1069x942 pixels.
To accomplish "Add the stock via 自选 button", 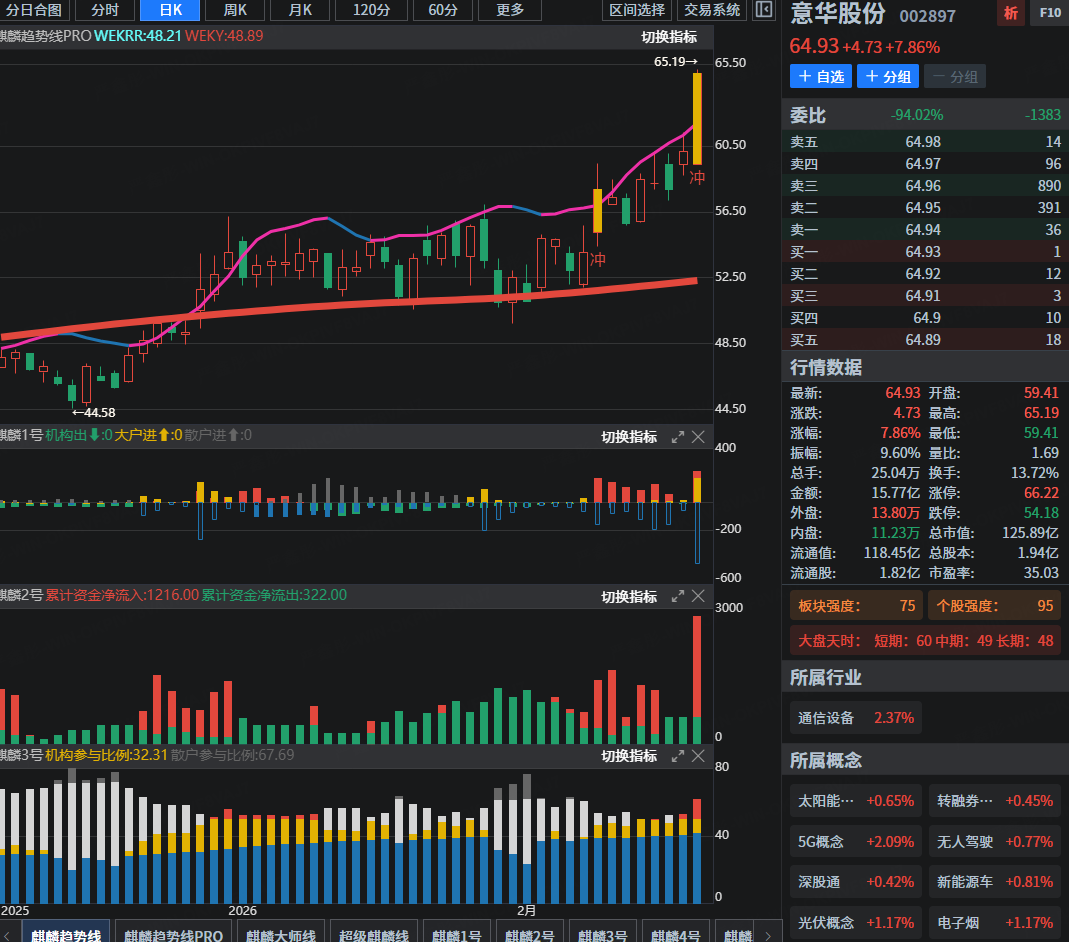I will (821, 77).
